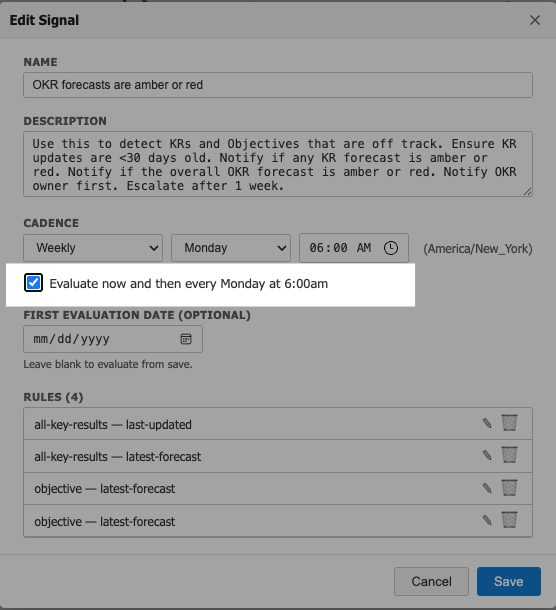Click the Cancel button
This screenshot has width=556, height=610.
[431, 581]
